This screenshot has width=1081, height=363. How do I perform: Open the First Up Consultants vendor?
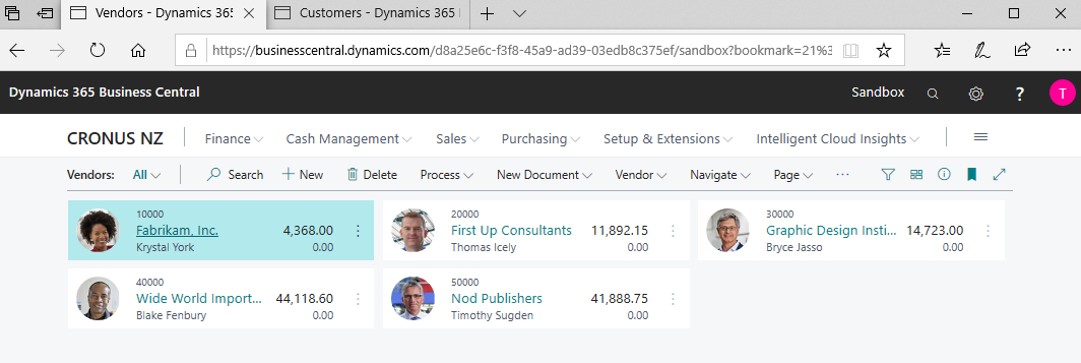pos(512,231)
